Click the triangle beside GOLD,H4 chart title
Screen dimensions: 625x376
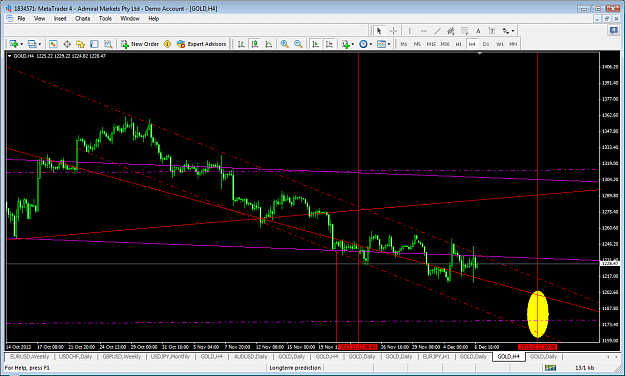coord(9,56)
